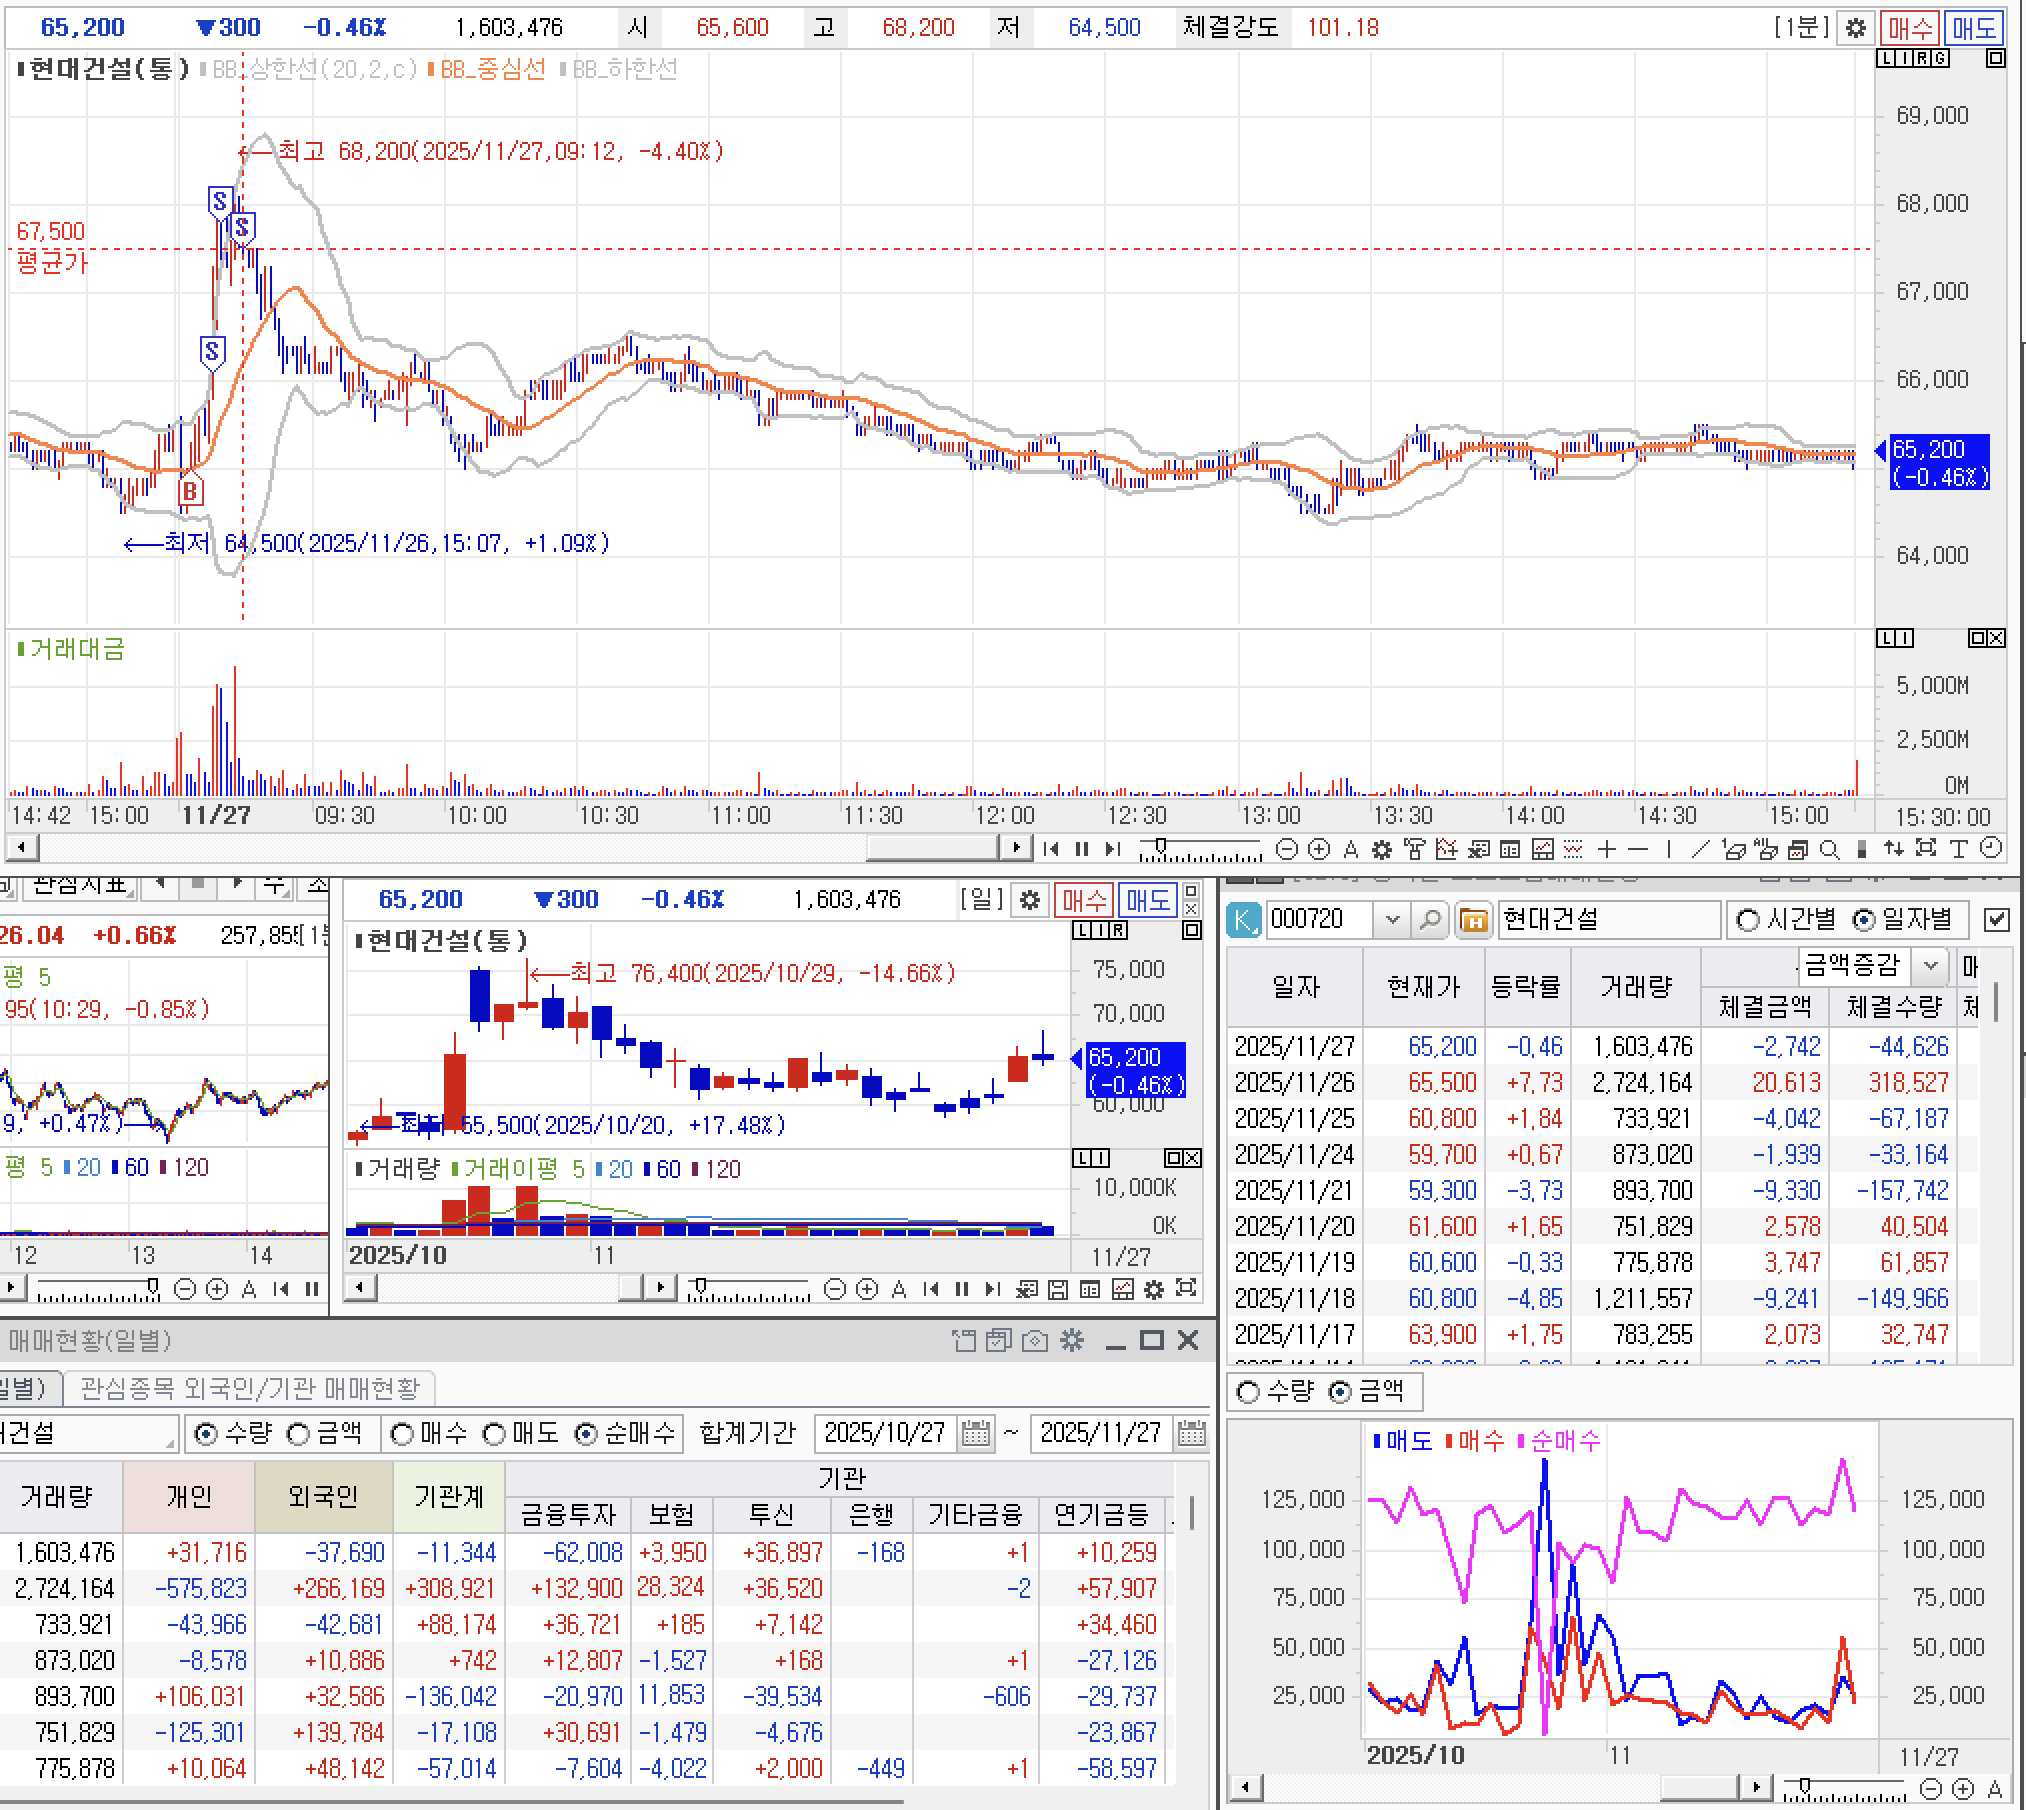Click the blue 매도 button on the minute chart
2026x1810 pixels.
tap(1974, 27)
